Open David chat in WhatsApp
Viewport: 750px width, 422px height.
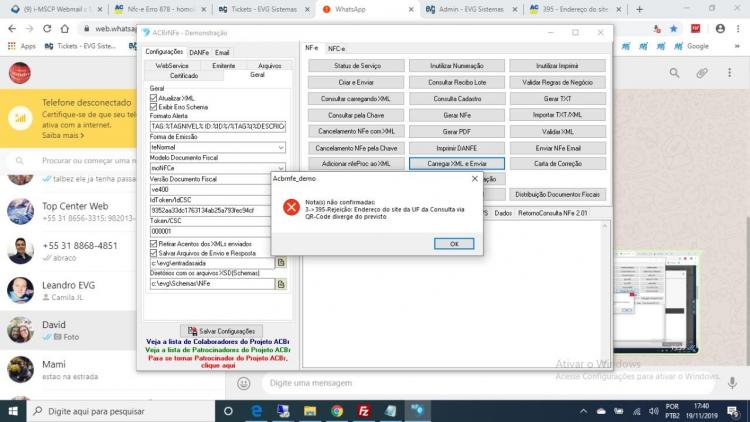click(68, 330)
